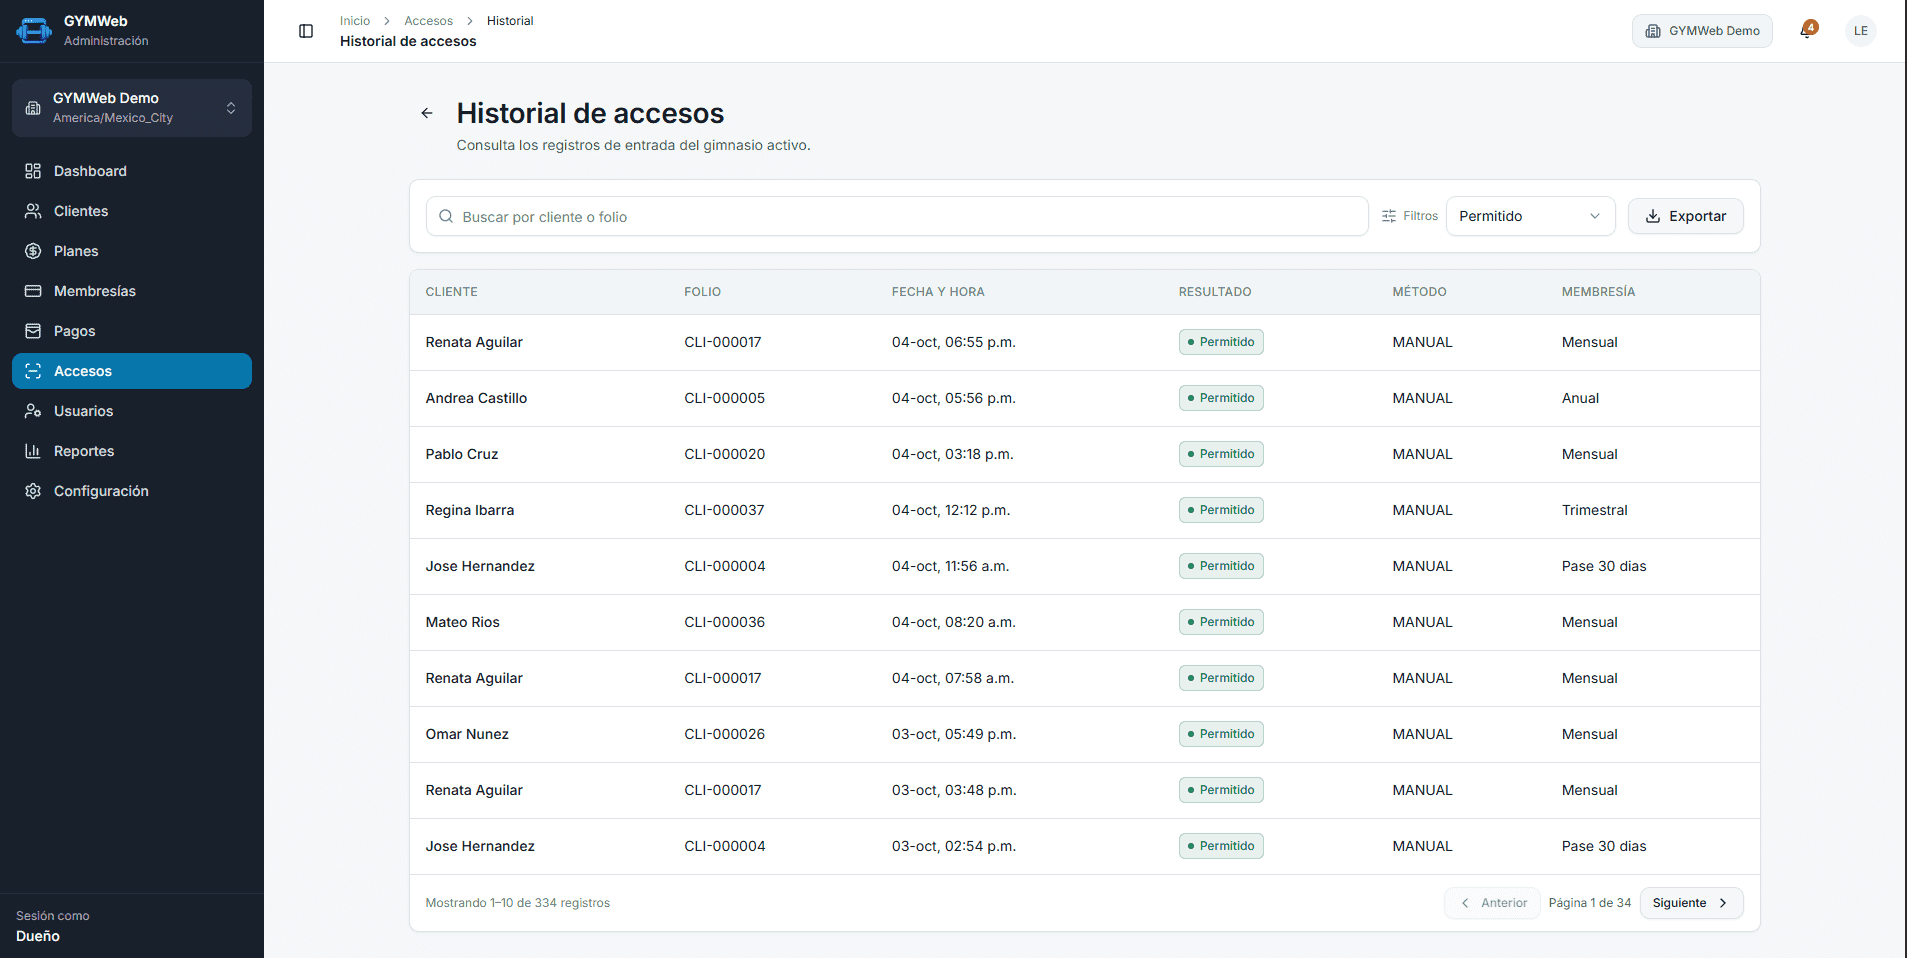The image size is (1907, 958).
Task: Click the Usuarios user-cog icon in sidebar
Action: (x=33, y=411)
